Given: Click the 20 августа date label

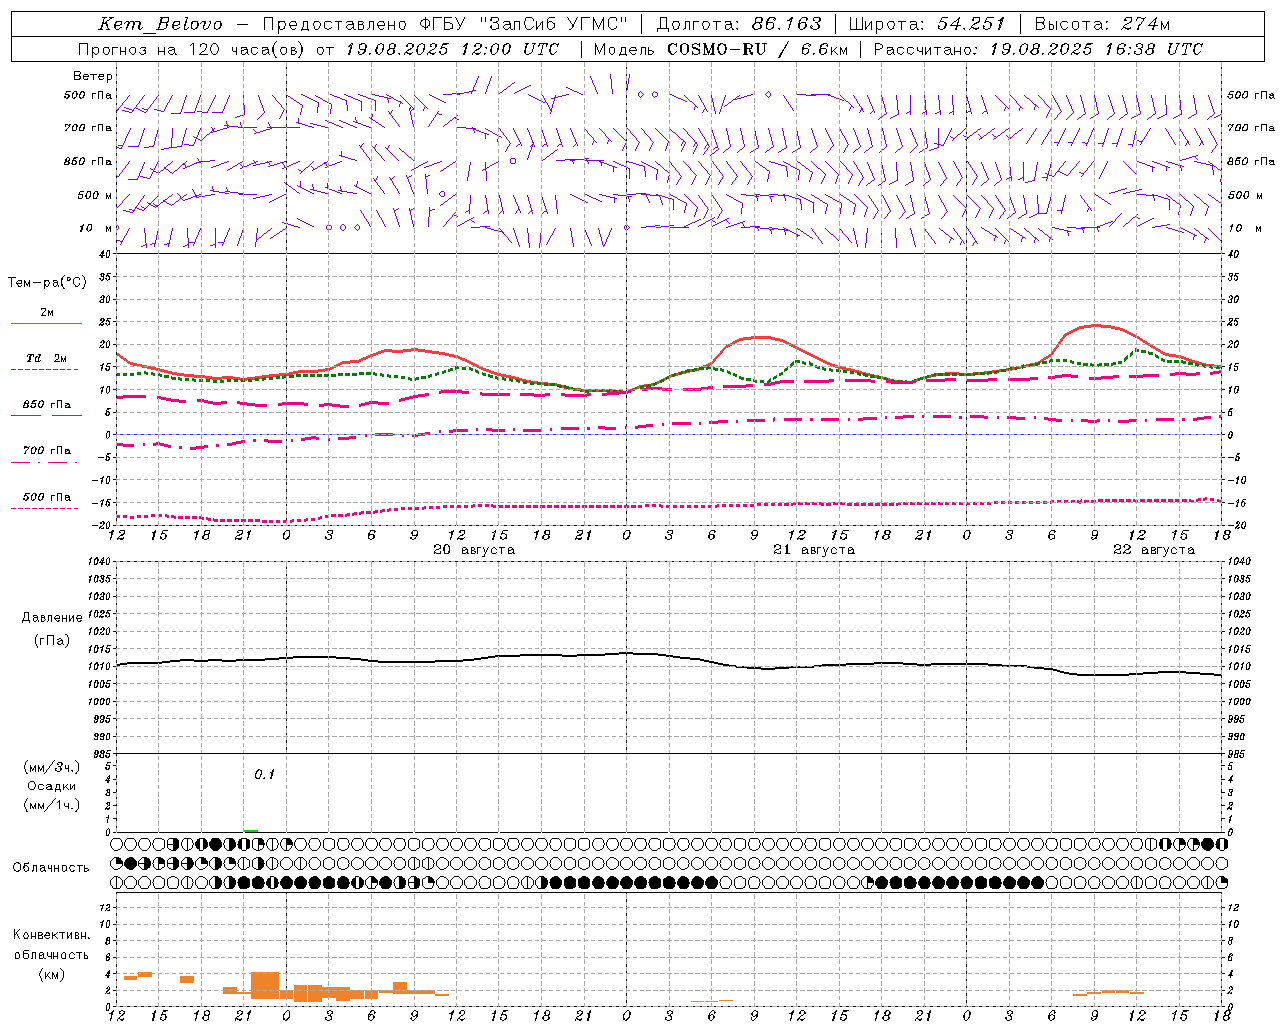Looking at the screenshot, I should 474,550.
